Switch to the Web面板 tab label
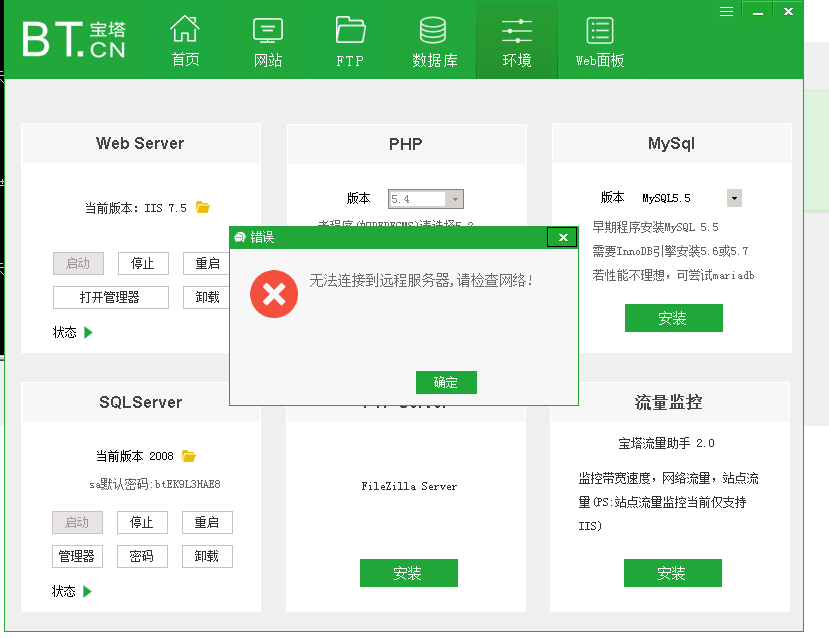829x638 pixels. (x=600, y=60)
